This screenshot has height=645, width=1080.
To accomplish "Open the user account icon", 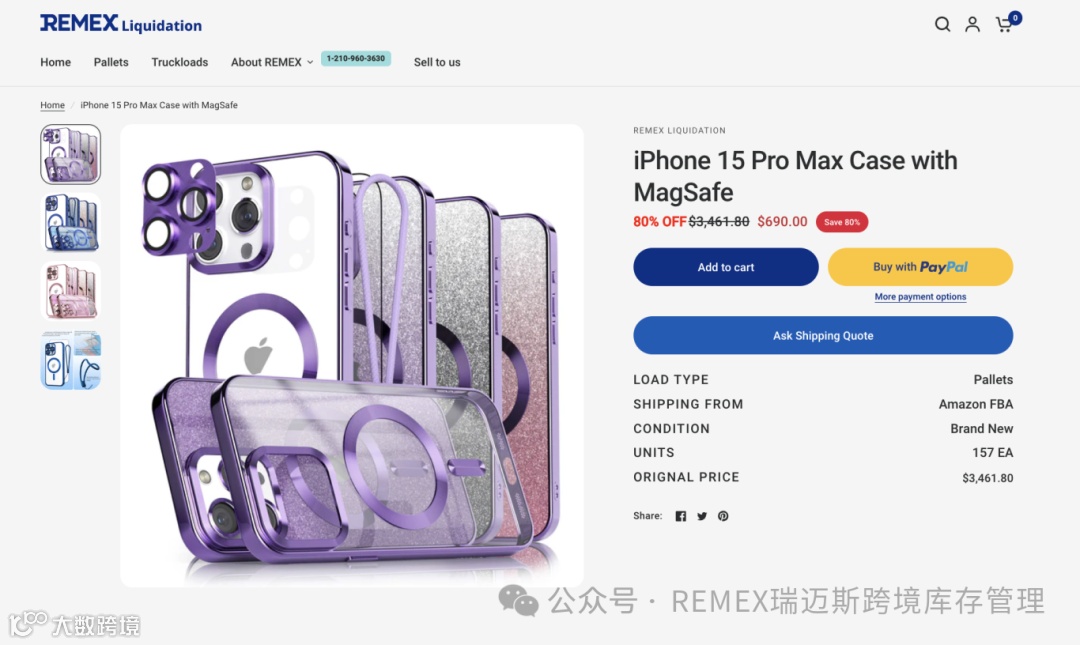I will 972,25.
